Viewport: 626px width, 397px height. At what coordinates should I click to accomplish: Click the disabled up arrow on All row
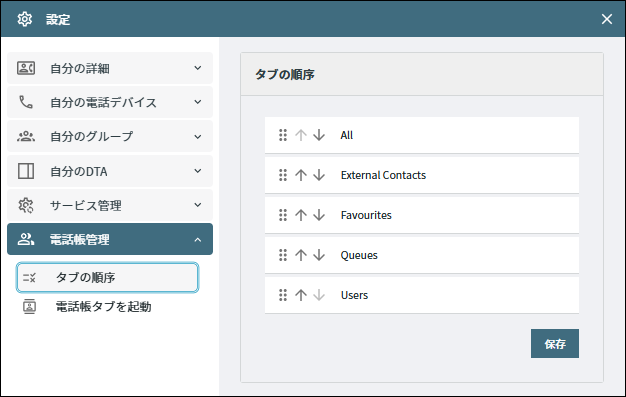click(301, 135)
